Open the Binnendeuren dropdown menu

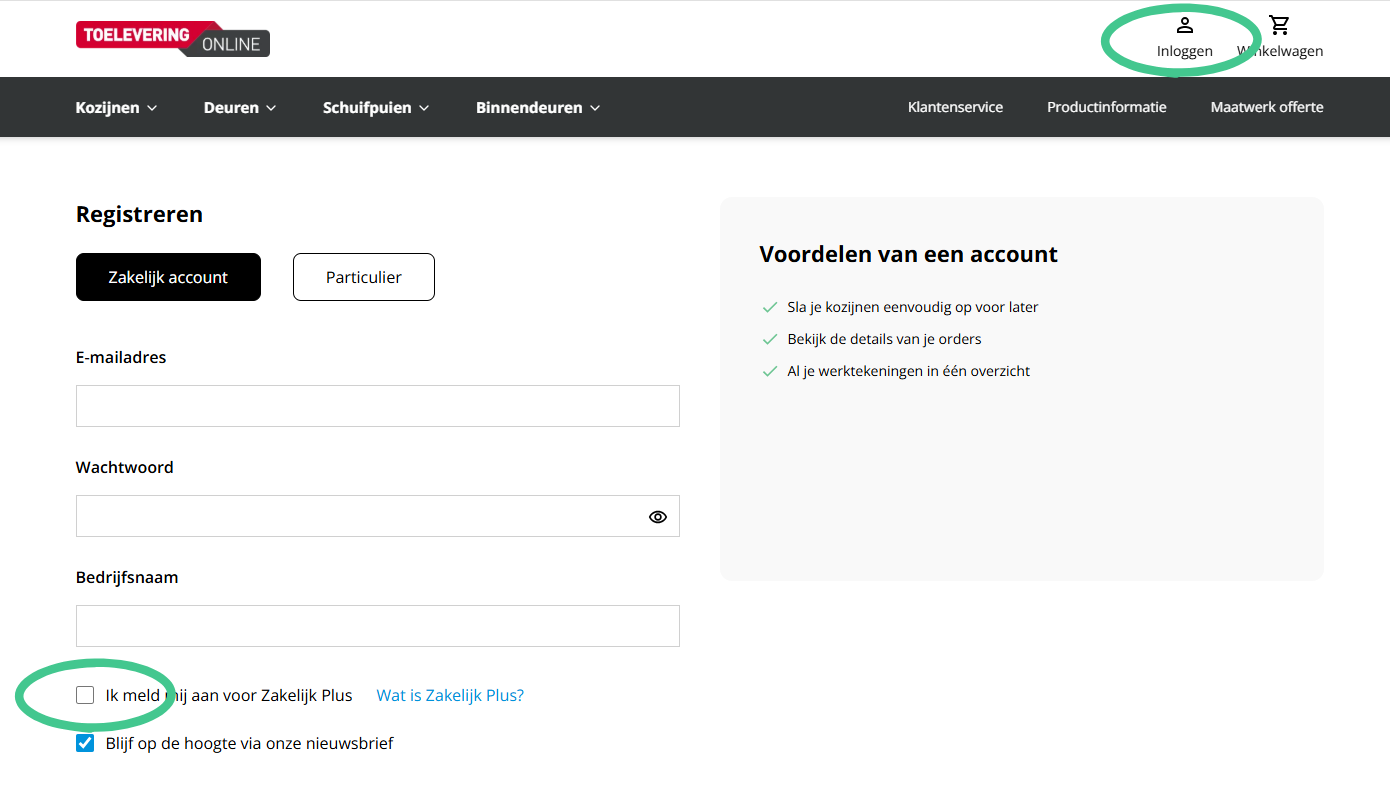tap(537, 107)
